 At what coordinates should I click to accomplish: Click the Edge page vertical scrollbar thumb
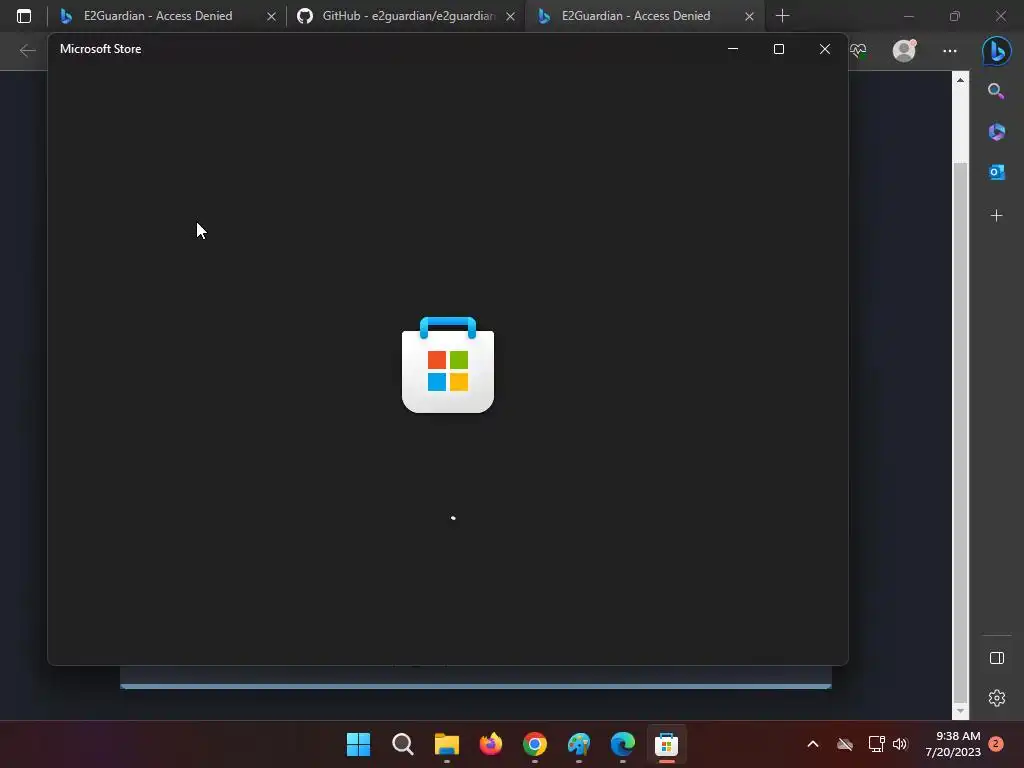tap(960, 431)
